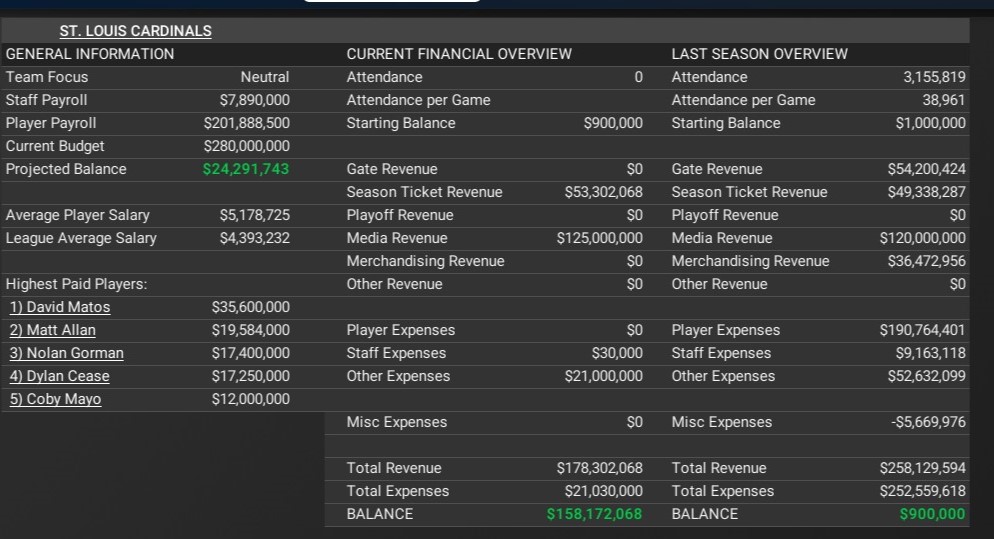
Task: Click David Matos salary $35,600,000
Action: pos(250,307)
